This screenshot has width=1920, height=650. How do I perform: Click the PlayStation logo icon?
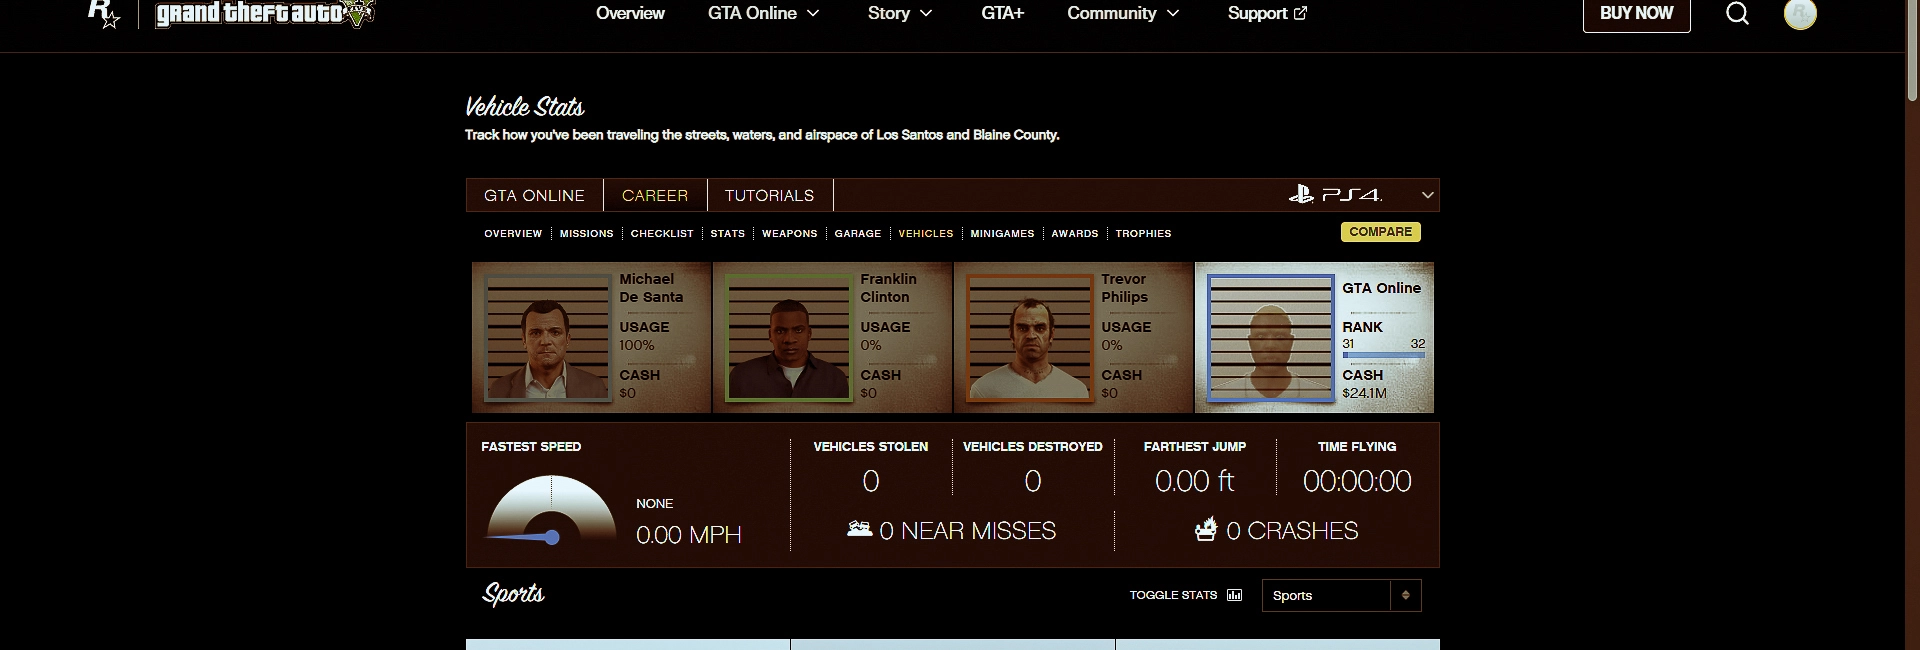coord(1301,195)
